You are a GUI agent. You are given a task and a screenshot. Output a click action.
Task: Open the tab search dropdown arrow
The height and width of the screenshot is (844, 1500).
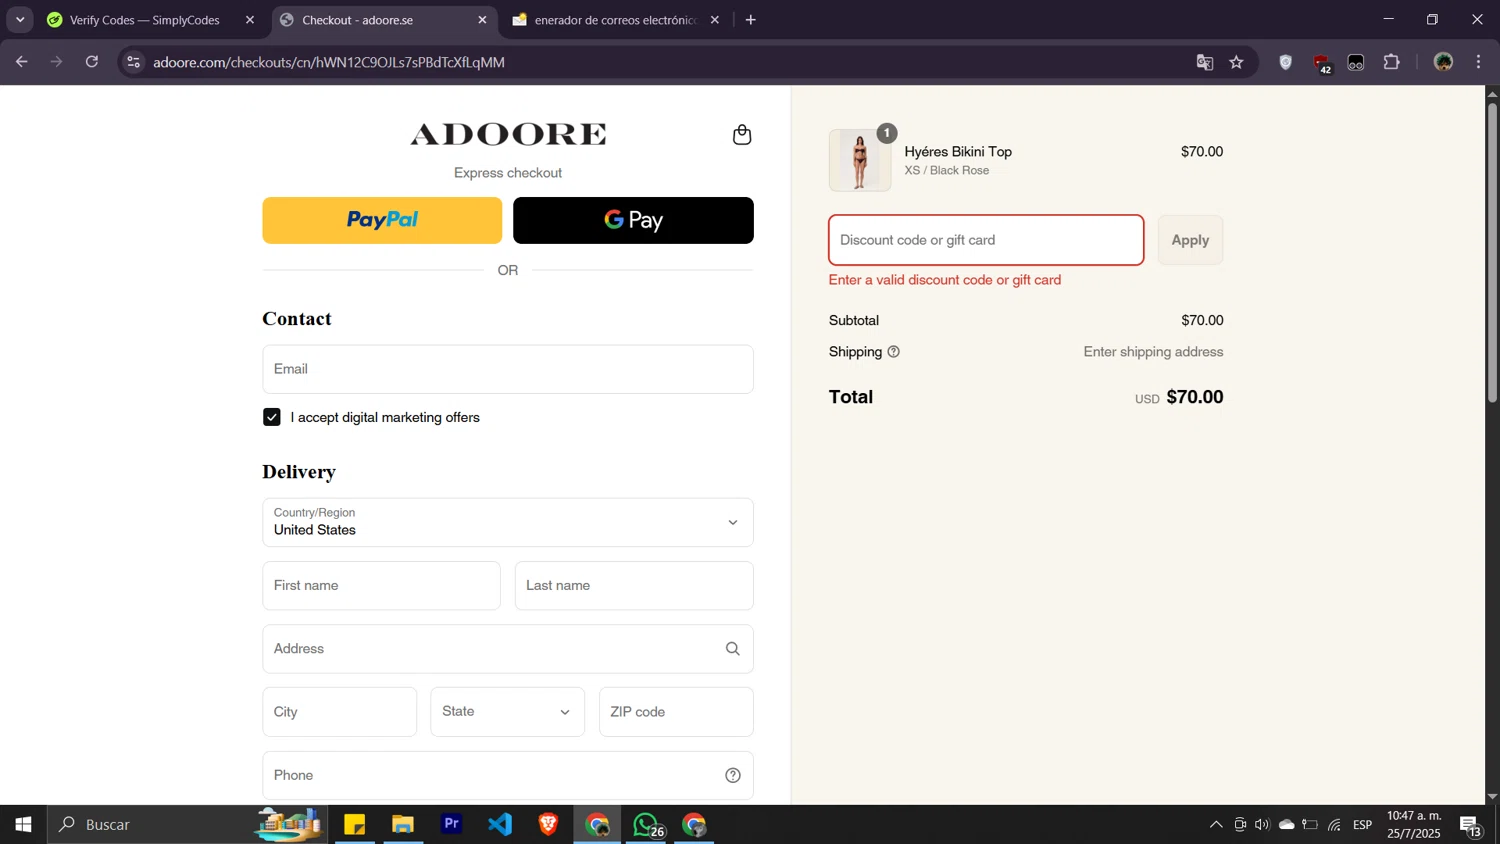click(19, 20)
